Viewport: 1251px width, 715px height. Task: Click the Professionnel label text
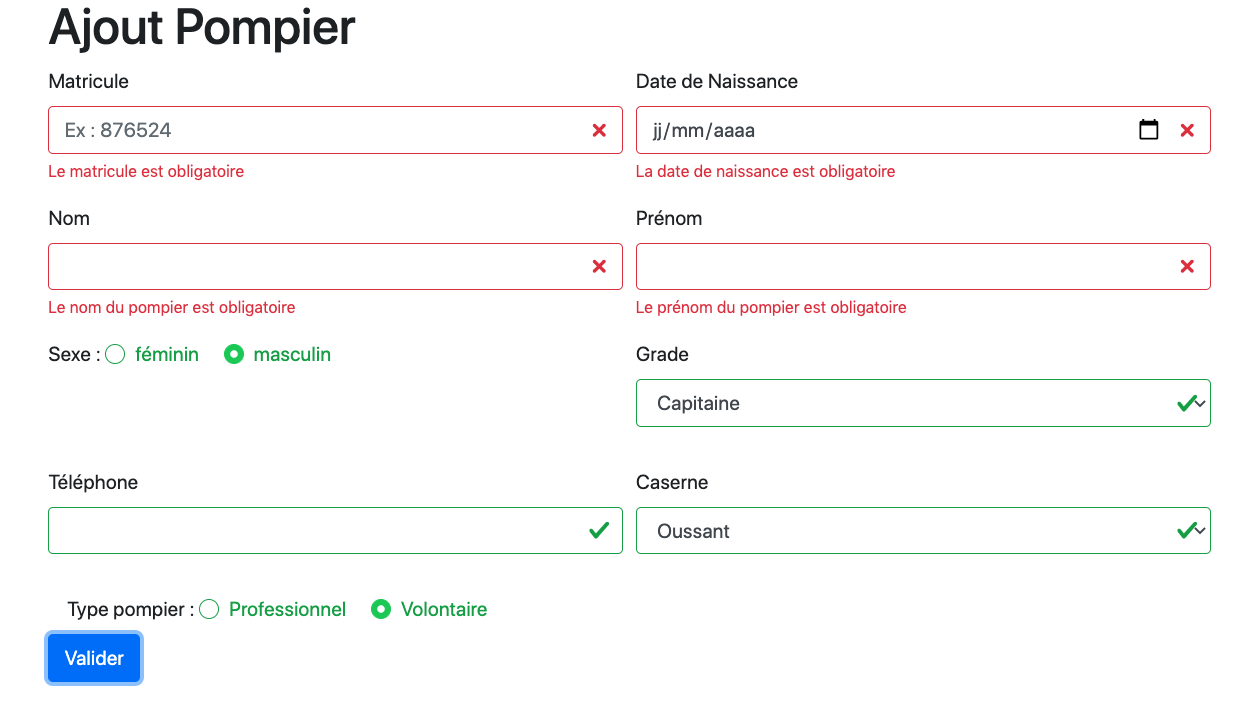(287, 609)
